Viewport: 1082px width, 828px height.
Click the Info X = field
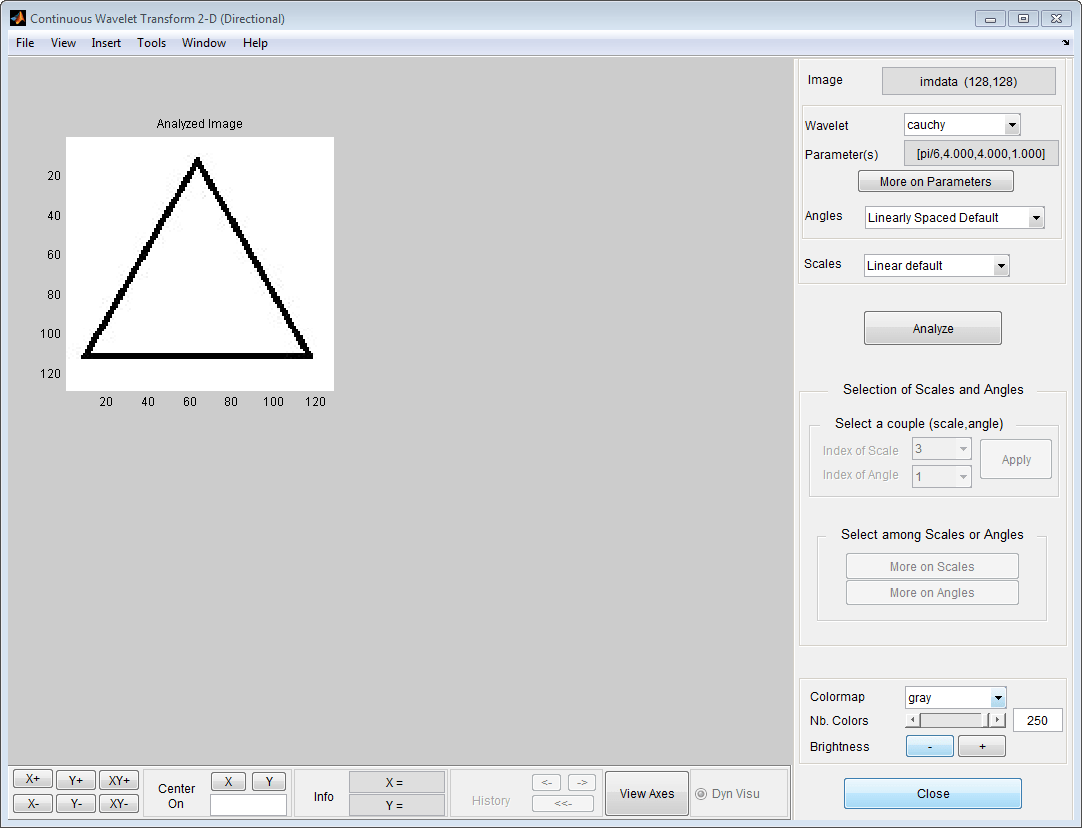(397, 782)
